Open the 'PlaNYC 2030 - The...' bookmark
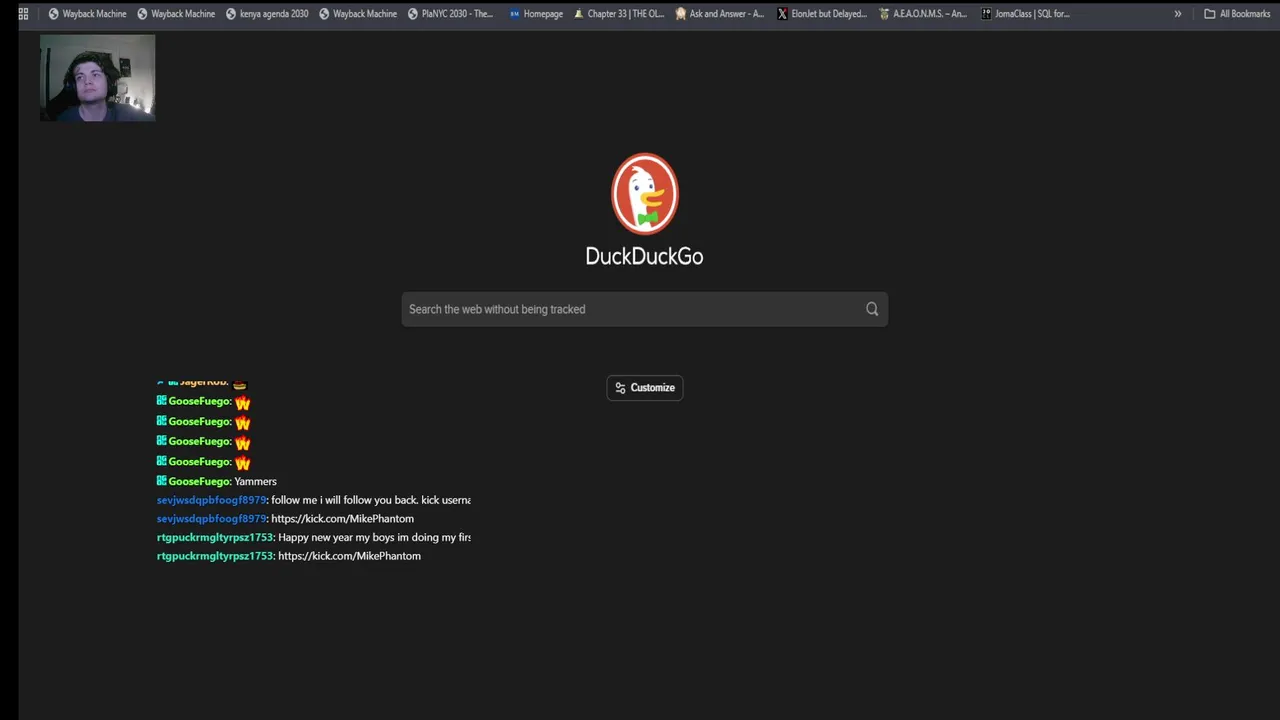The image size is (1280, 720). (450, 14)
